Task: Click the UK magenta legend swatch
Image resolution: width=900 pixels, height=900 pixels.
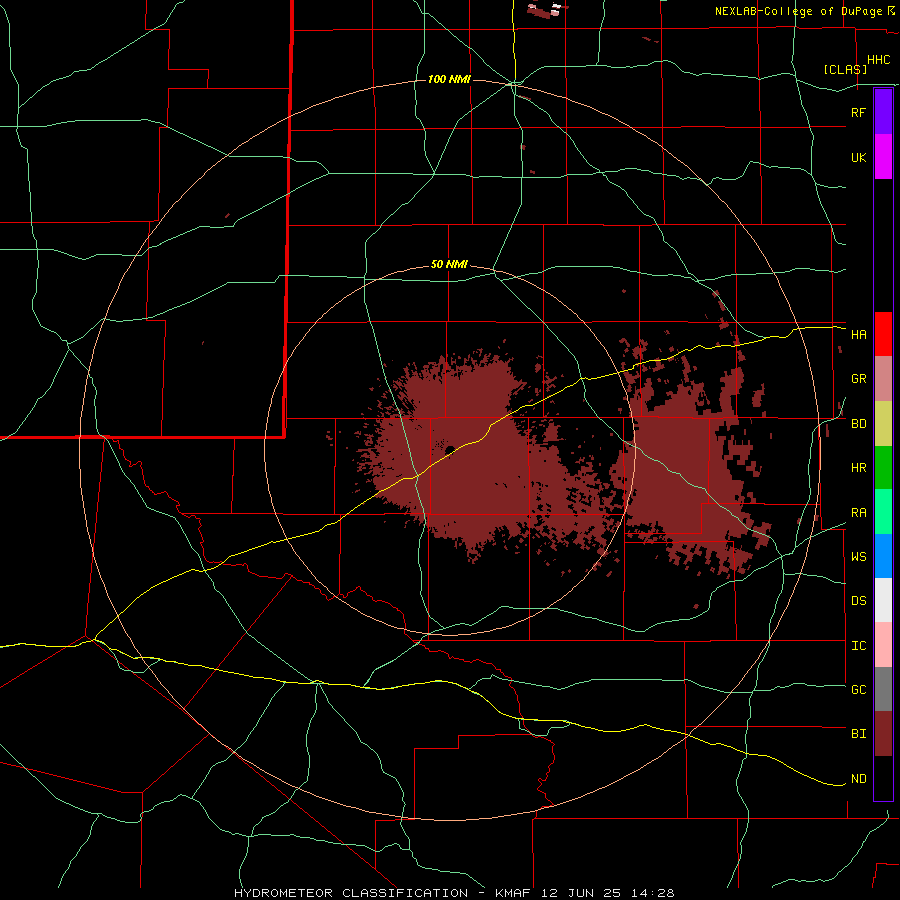Action: 883,157
